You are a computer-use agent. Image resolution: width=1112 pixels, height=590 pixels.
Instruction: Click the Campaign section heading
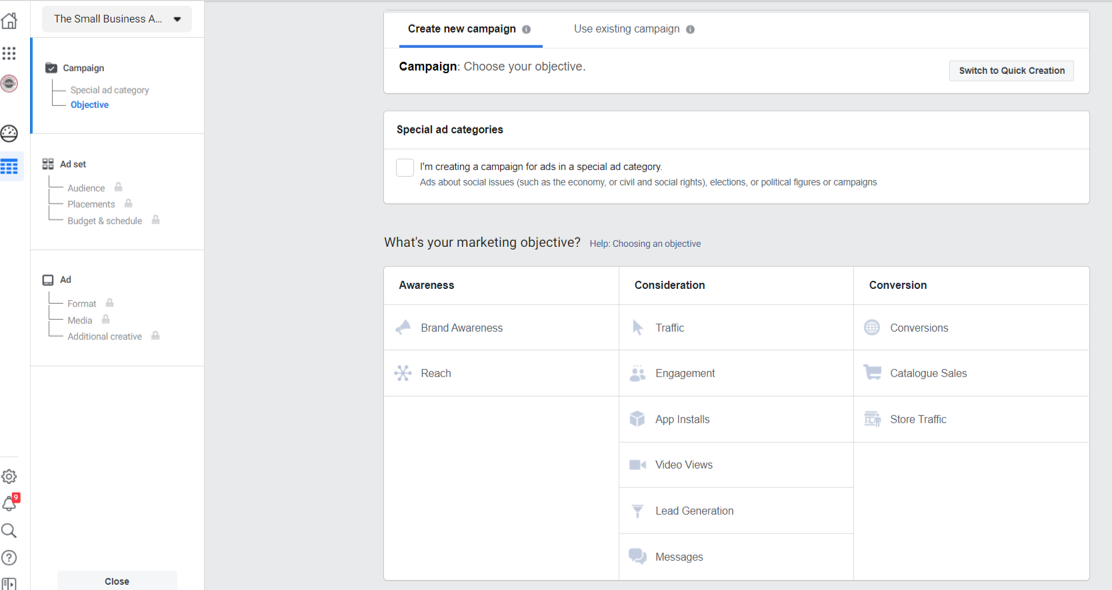83,68
